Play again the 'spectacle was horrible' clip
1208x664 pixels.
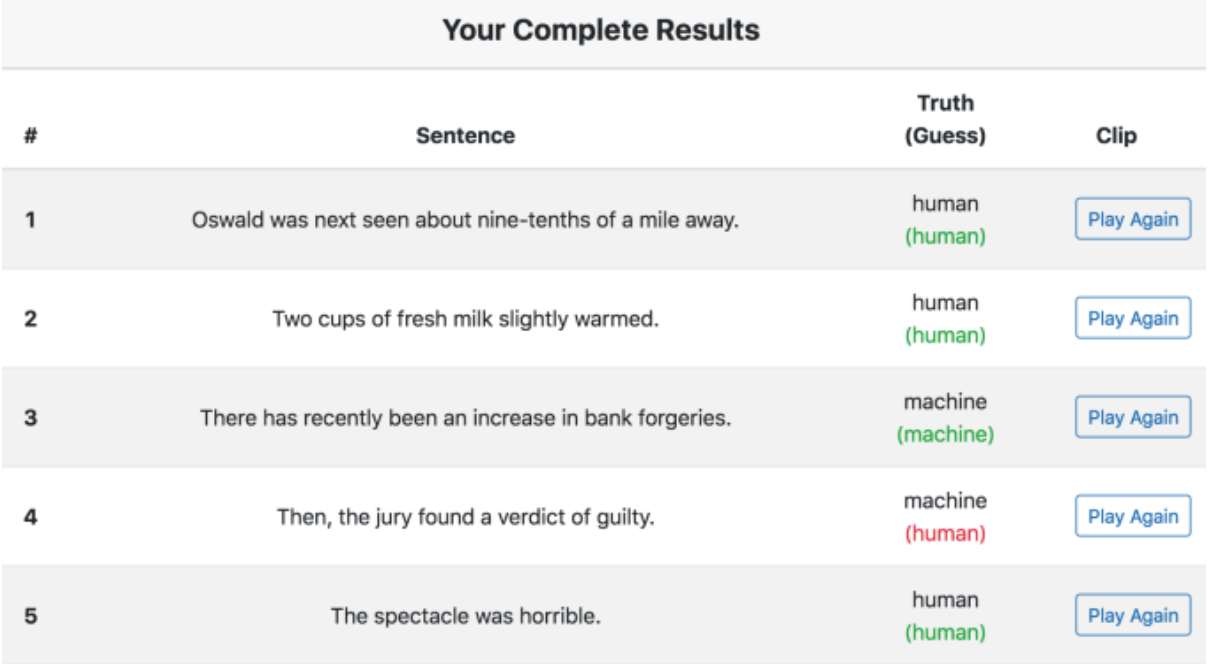coord(1132,615)
